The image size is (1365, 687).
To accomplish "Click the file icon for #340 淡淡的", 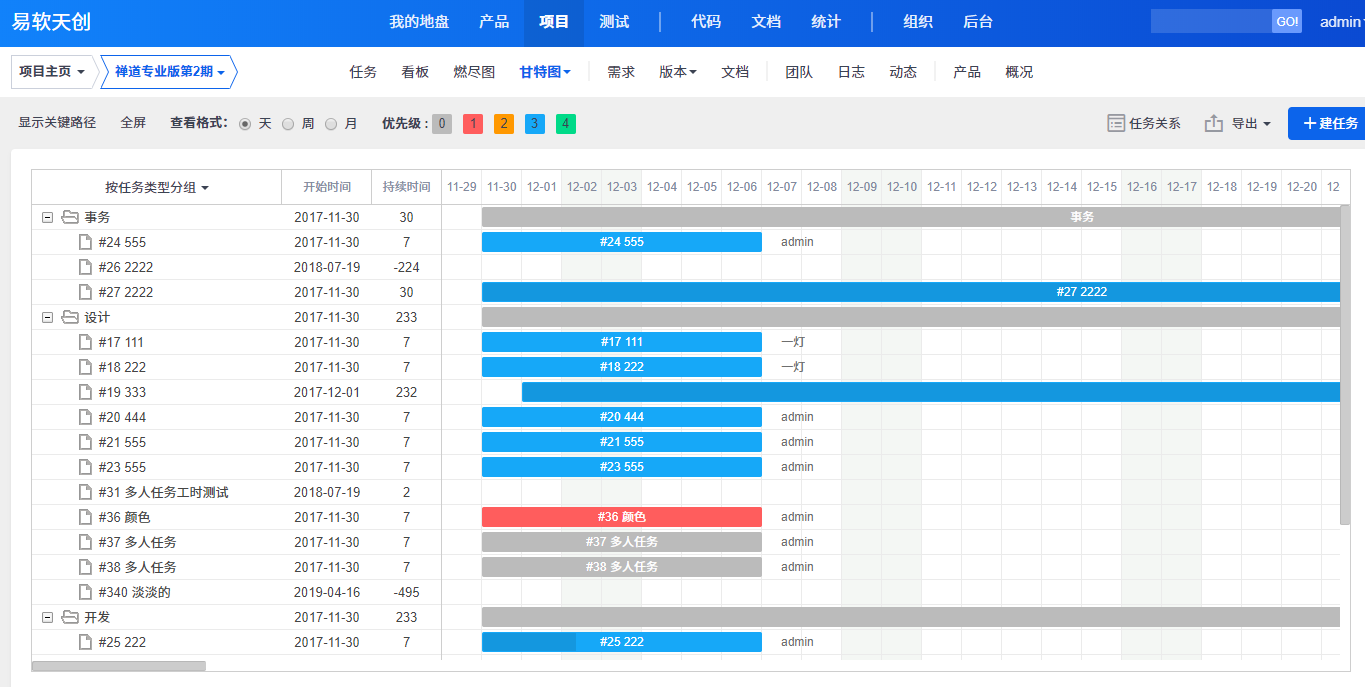I will 85,592.
